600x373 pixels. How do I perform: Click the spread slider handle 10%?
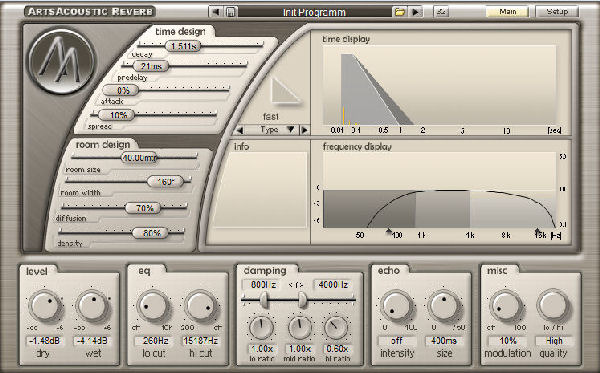point(117,115)
